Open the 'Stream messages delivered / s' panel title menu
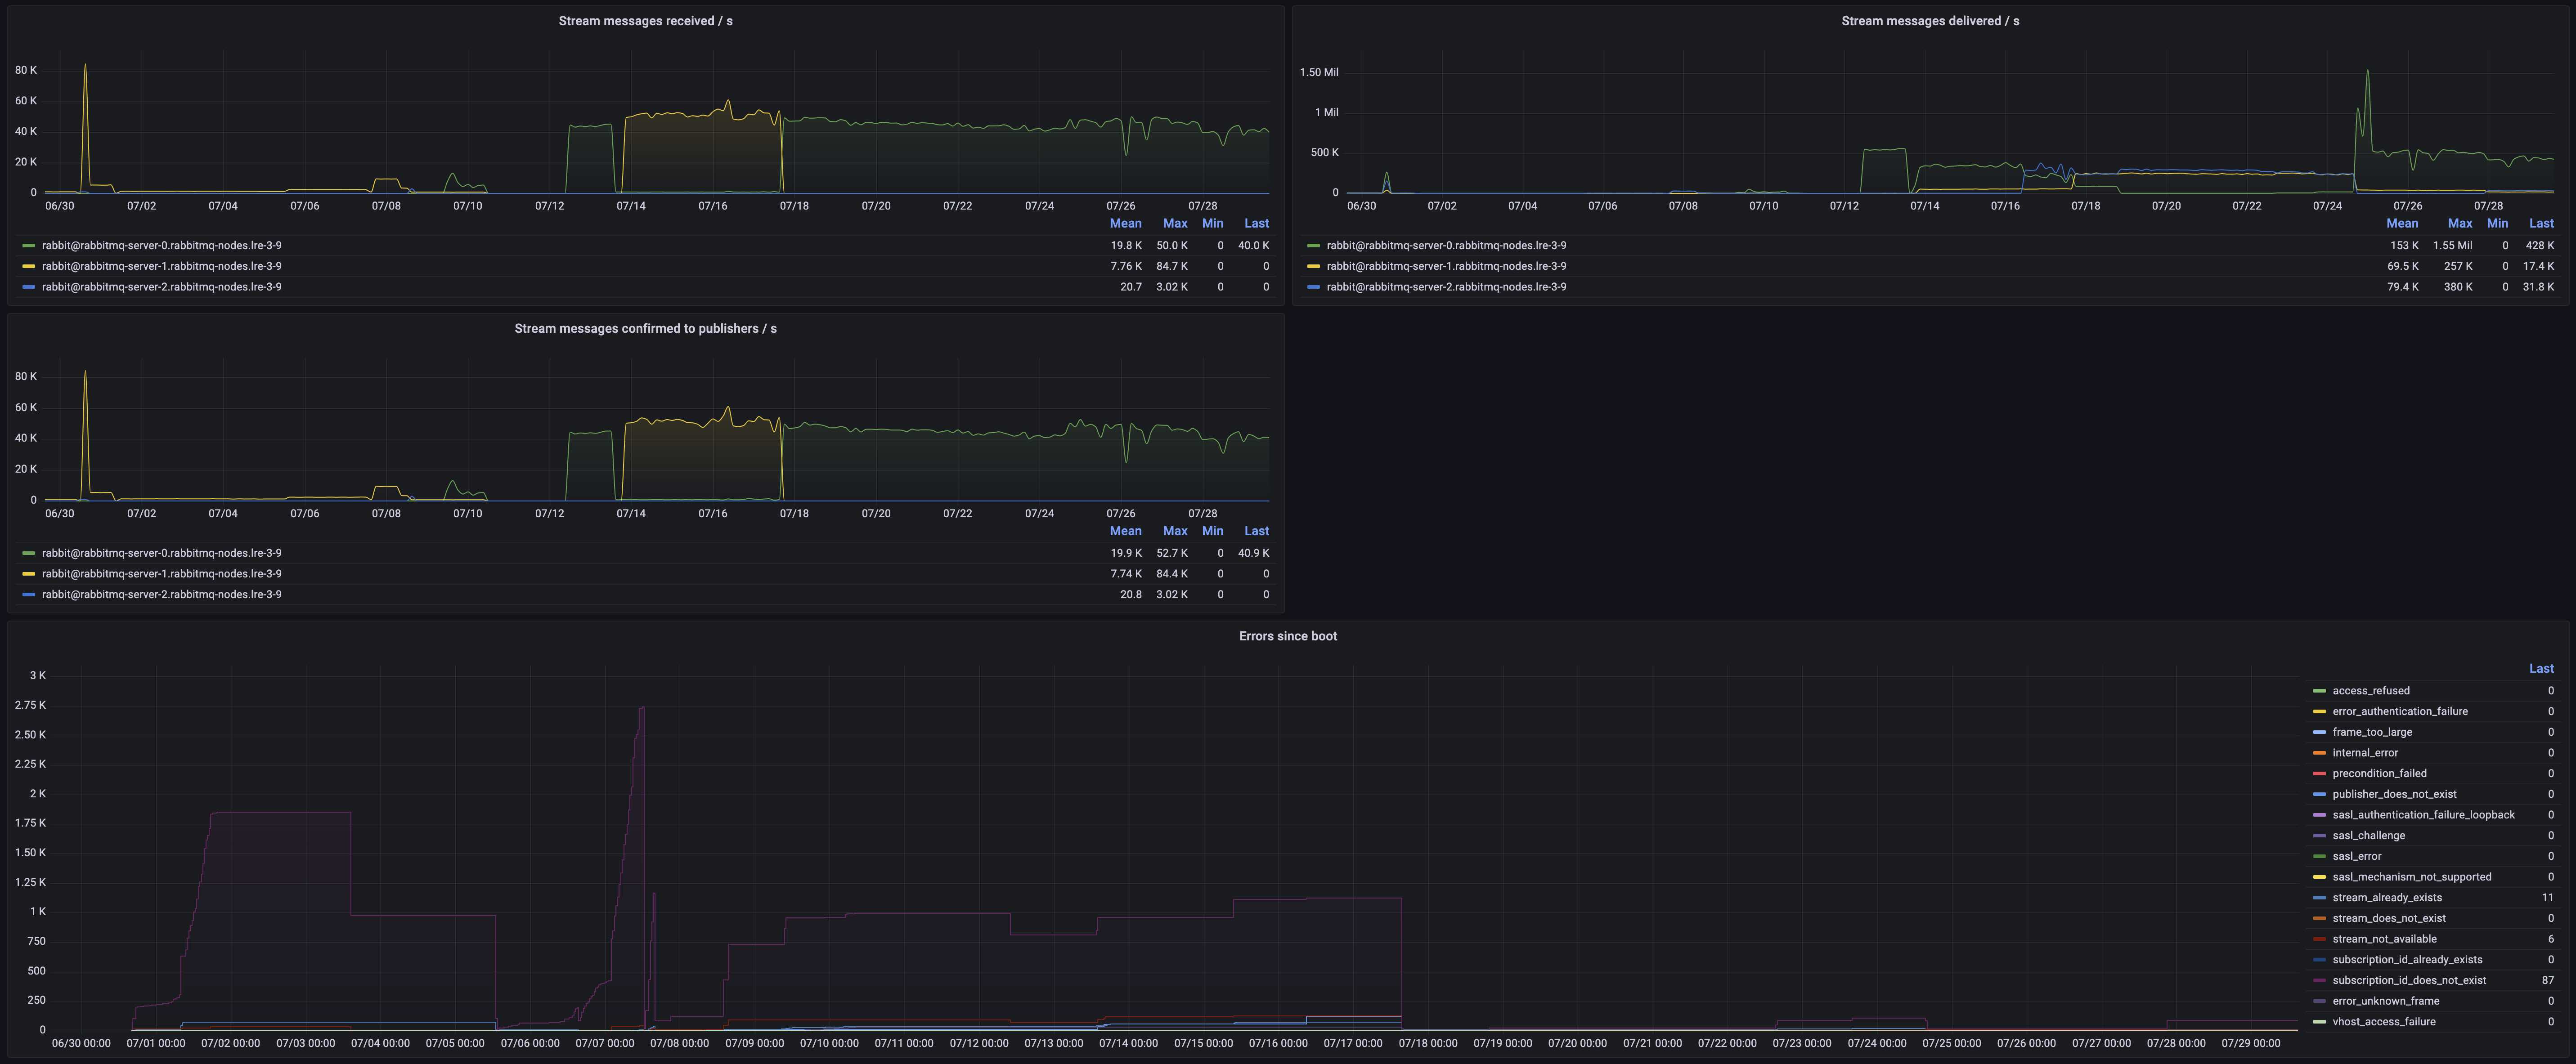This screenshot has width=2576, height=1064. (1929, 21)
